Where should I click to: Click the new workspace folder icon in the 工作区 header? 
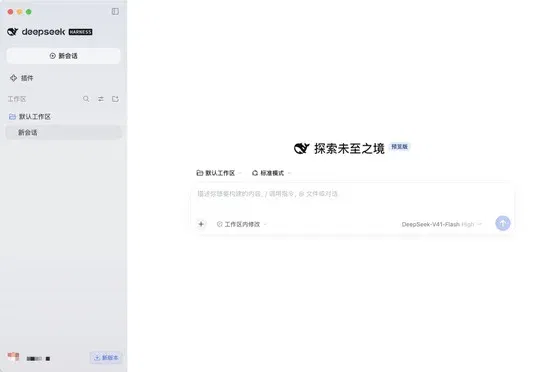pyautogui.click(x=115, y=99)
